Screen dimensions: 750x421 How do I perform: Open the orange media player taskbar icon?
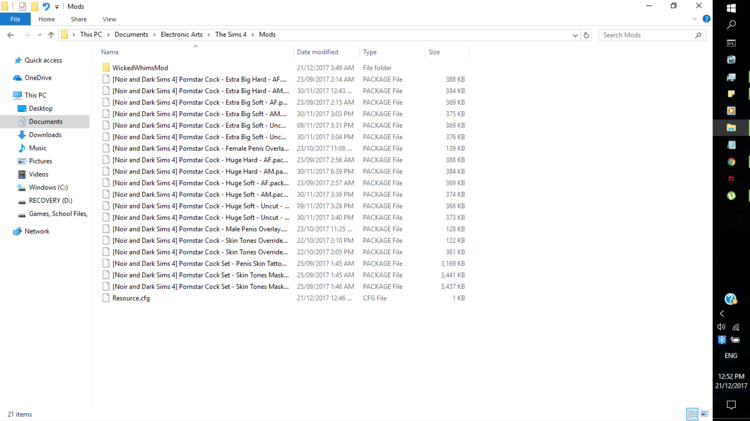pos(731,111)
